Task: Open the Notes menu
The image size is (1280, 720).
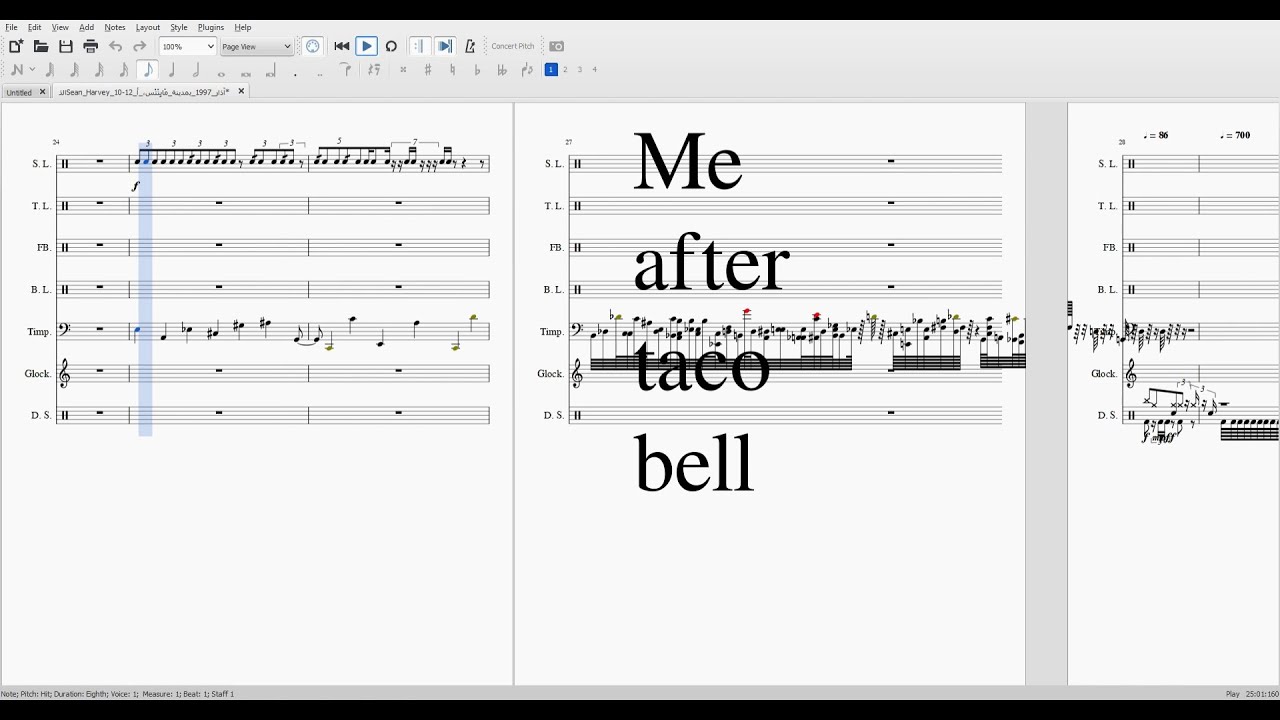Action: (x=115, y=27)
